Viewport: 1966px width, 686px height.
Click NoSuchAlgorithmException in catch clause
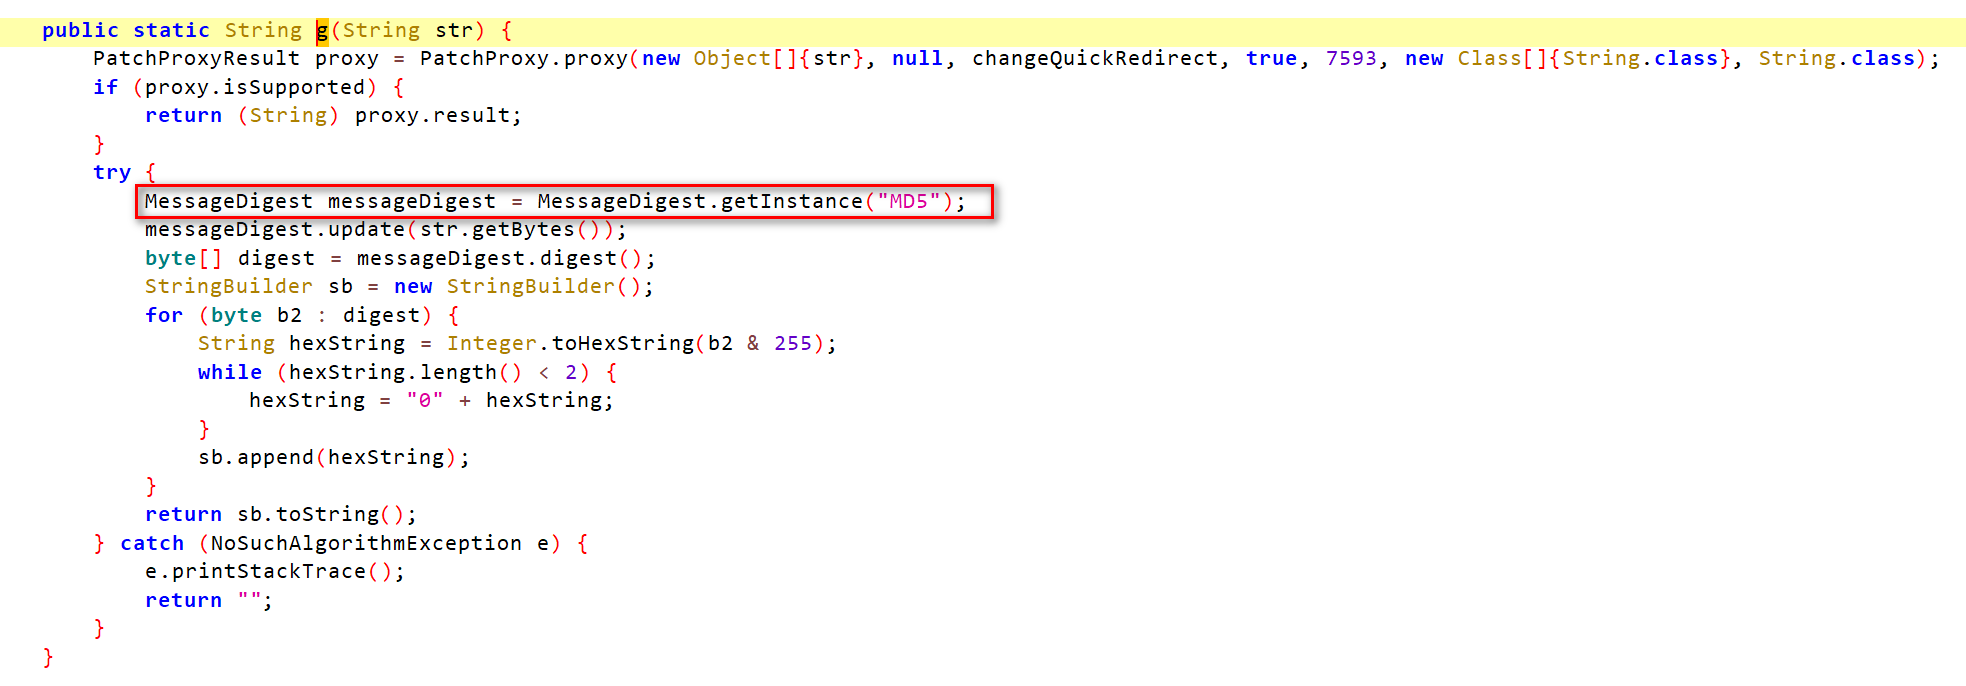point(366,544)
